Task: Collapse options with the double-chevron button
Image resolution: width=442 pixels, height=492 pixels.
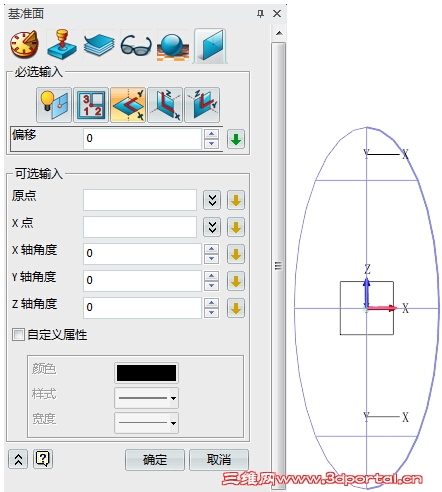Action: coord(18,459)
